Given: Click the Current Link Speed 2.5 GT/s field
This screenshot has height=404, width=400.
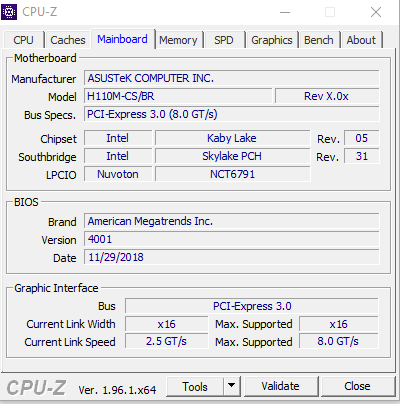Looking at the screenshot, I should [x=166, y=341].
